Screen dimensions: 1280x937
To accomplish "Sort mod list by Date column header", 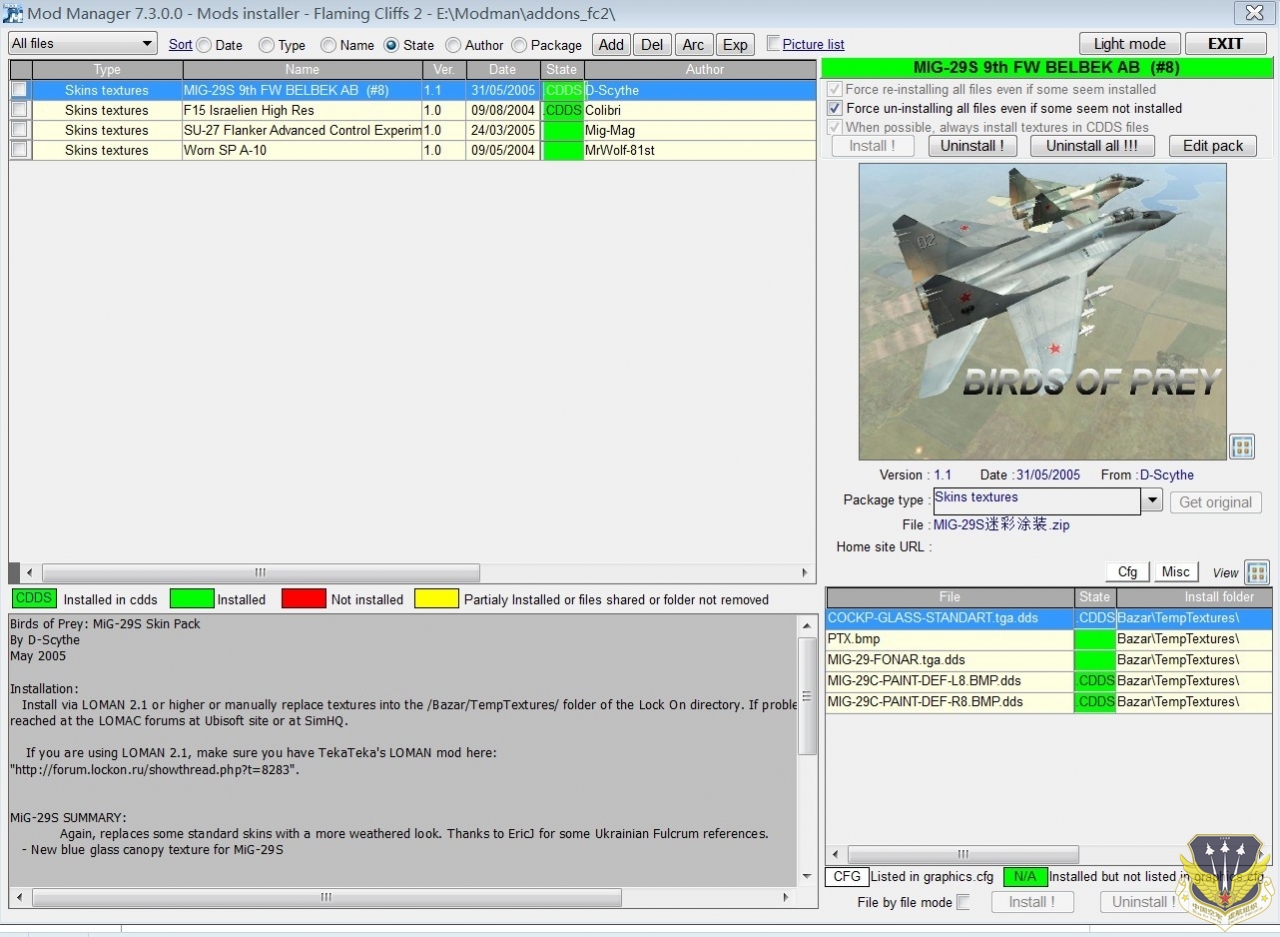I will [x=503, y=70].
